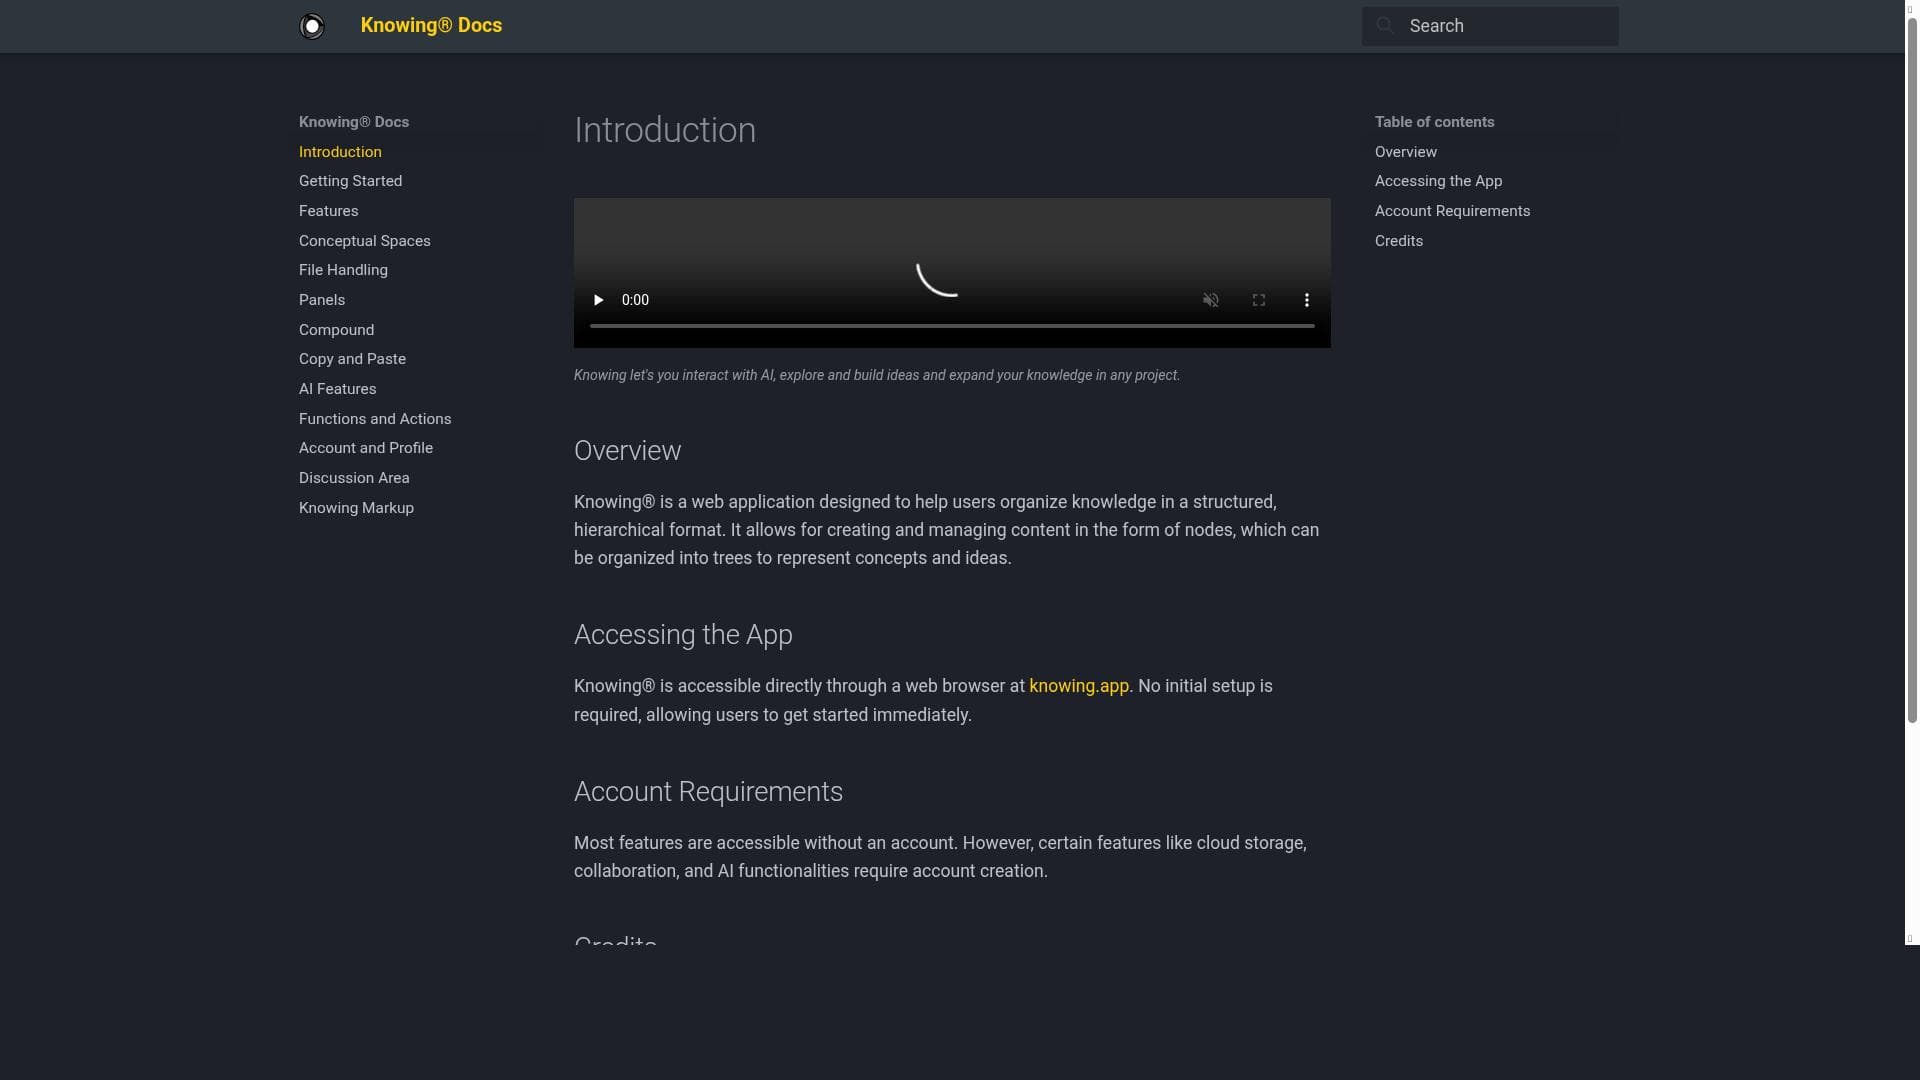Click the video caption text
The width and height of the screenshot is (1920, 1080).
coord(877,375)
